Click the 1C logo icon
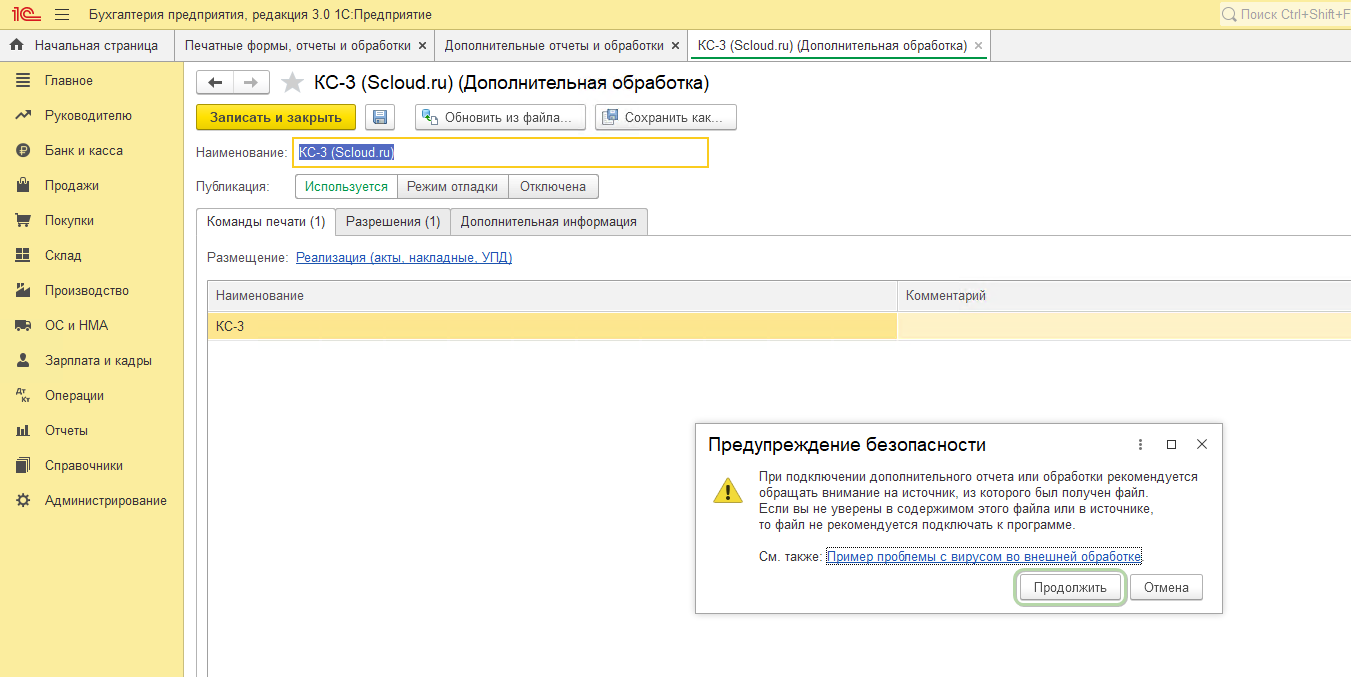 pos(25,15)
